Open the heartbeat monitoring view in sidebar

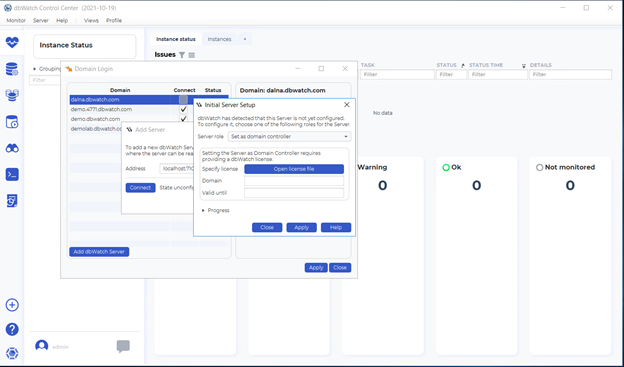pos(12,42)
